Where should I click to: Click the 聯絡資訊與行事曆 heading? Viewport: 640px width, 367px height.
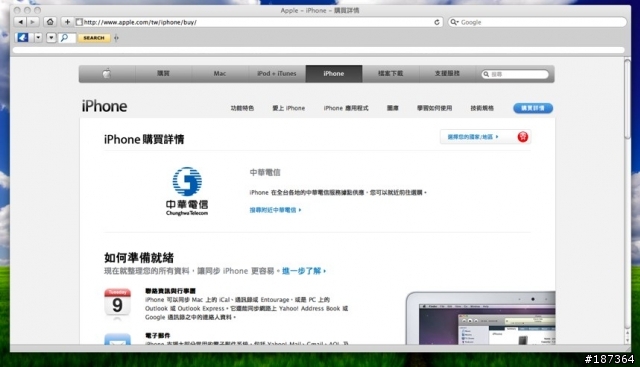click(170, 291)
